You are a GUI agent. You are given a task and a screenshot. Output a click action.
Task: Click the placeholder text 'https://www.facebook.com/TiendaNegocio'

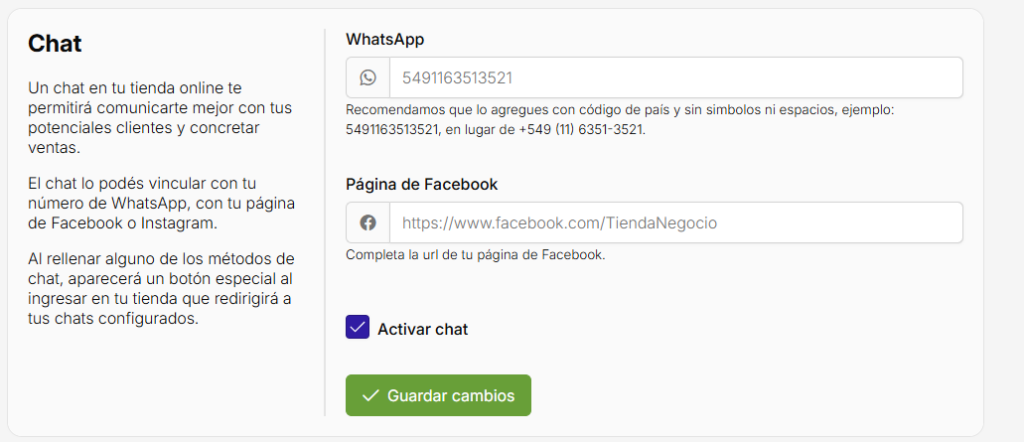tap(560, 223)
